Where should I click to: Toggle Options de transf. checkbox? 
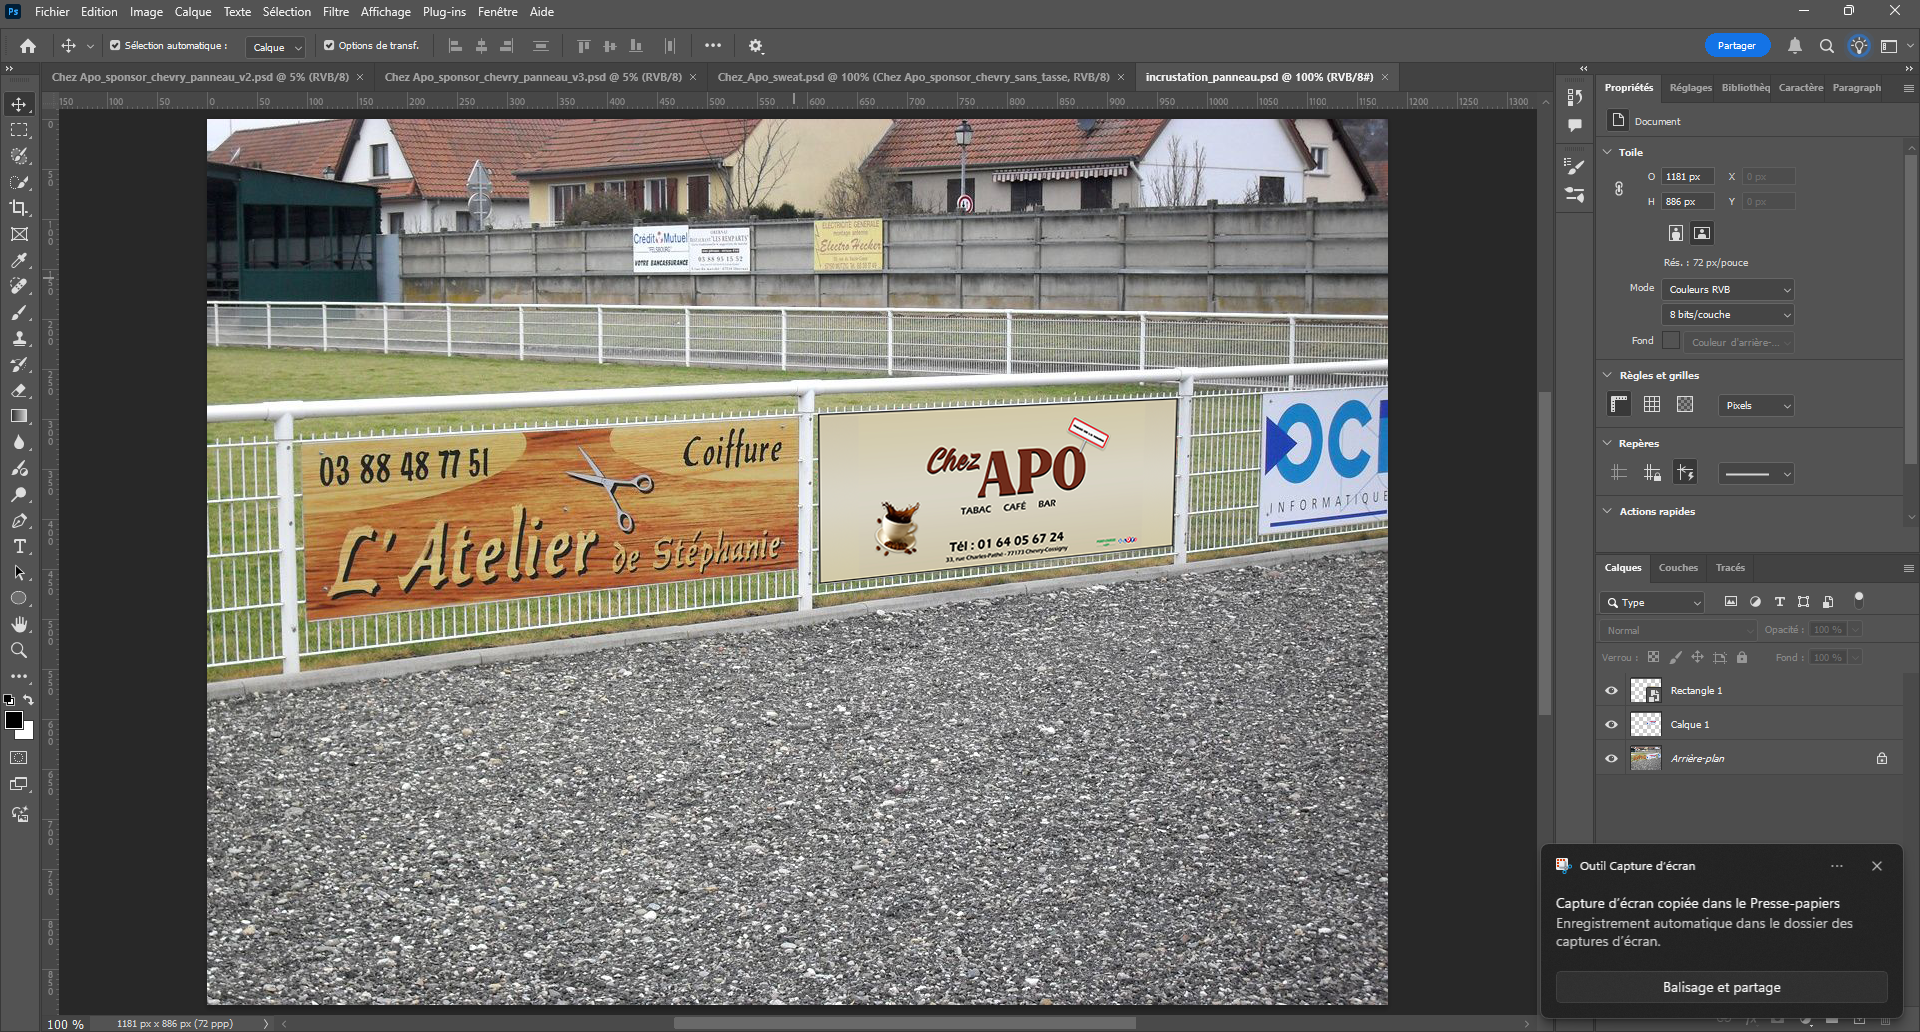coord(329,45)
